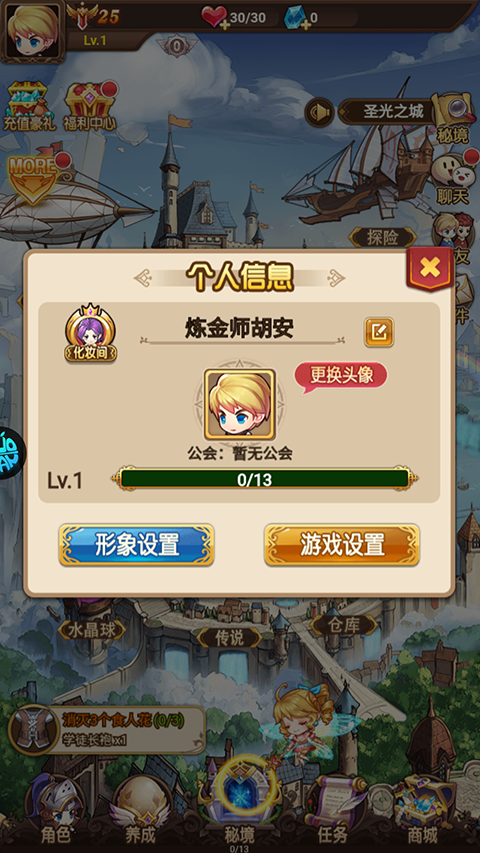This screenshot has height=853, width=480.
Task: Click the 游戏设置 orange button
Action: (342, 545)
